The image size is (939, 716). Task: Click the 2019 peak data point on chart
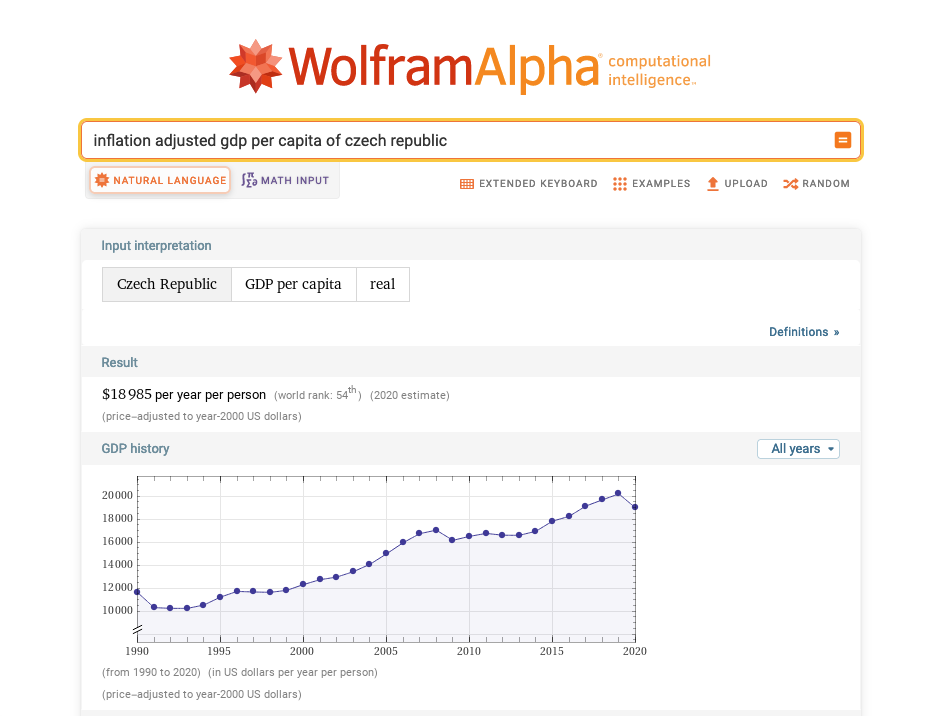point(618,493)
